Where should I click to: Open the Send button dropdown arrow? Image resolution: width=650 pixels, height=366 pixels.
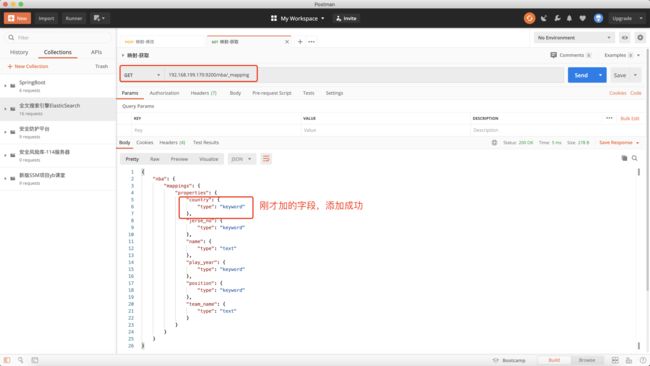point(600,75)
